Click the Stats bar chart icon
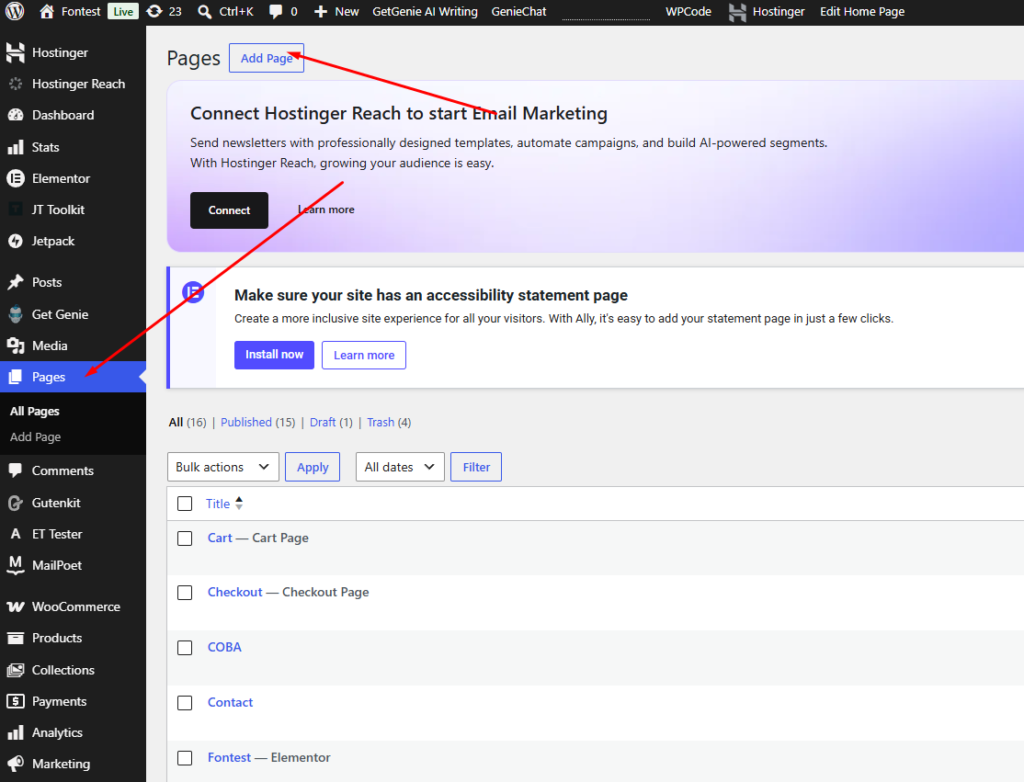1024x782 pixels. tap(16, 147)
